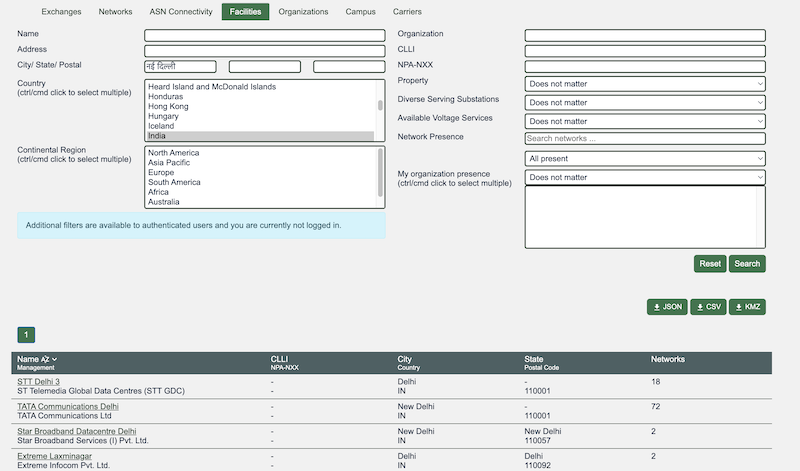Open Diverse Serving Substations dropdown

click(x=645, y=103)
